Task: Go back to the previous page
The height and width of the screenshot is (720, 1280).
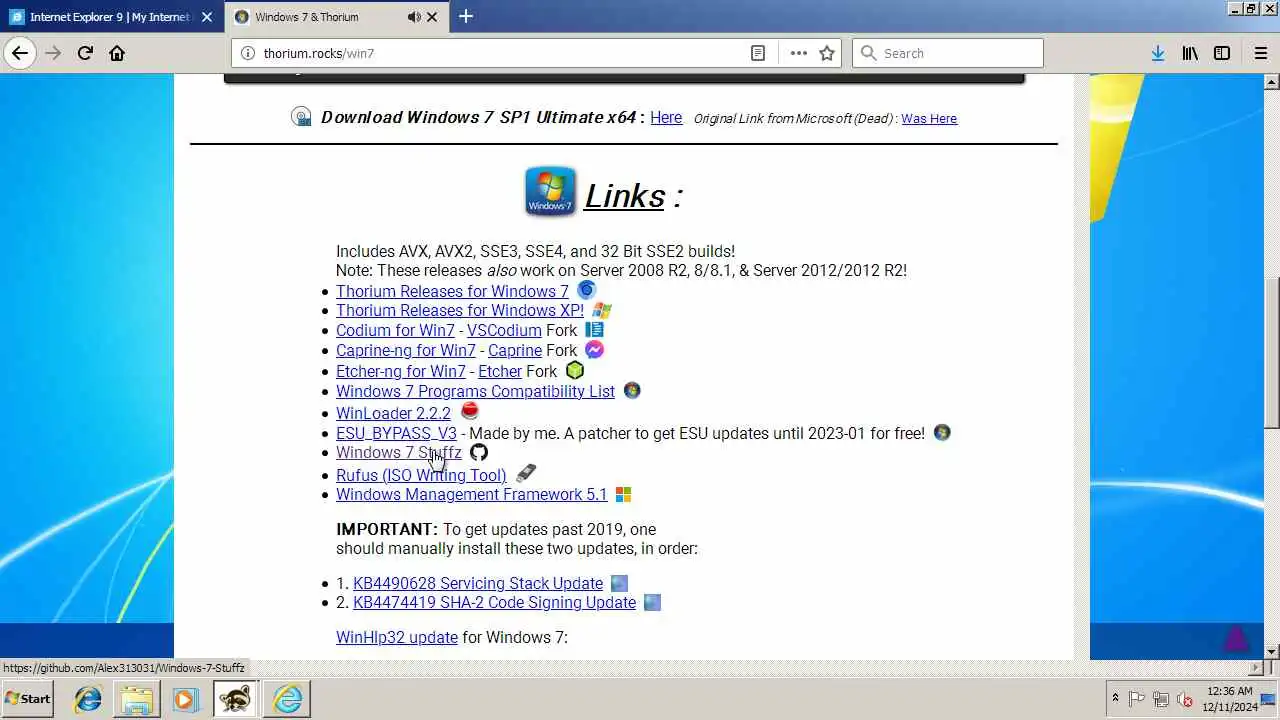Action: (x=20, y=53)
